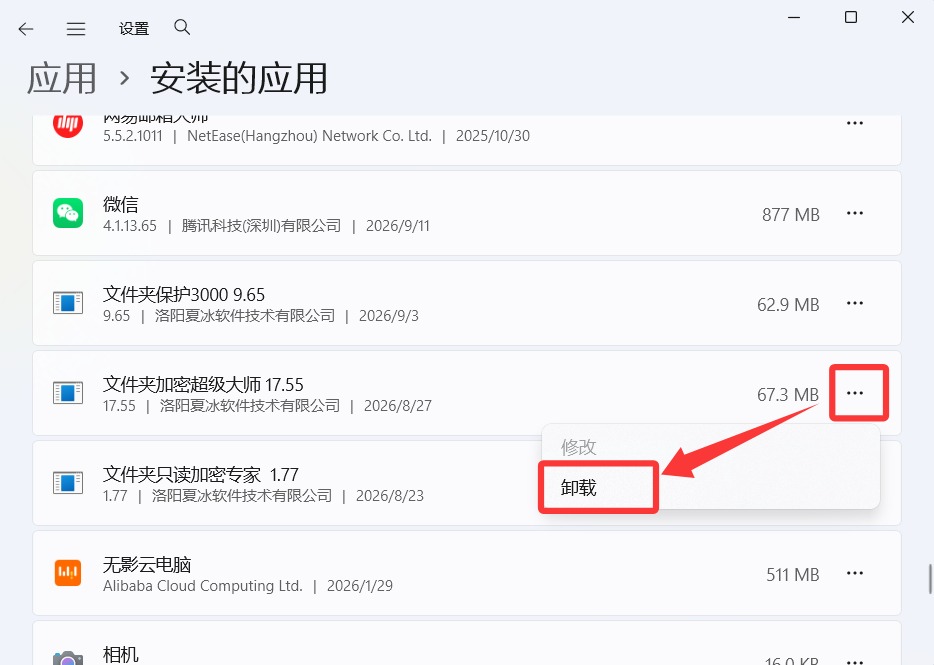Select the 文件夹只读加密专家 1.77 entry name
The height and width of the screenshot is (665, 934).
[201, 474]
